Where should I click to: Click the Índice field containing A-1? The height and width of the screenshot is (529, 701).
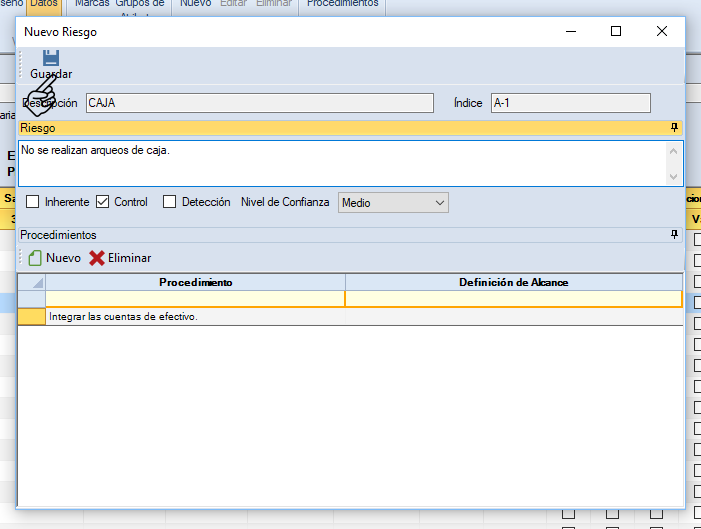(569, 103)
